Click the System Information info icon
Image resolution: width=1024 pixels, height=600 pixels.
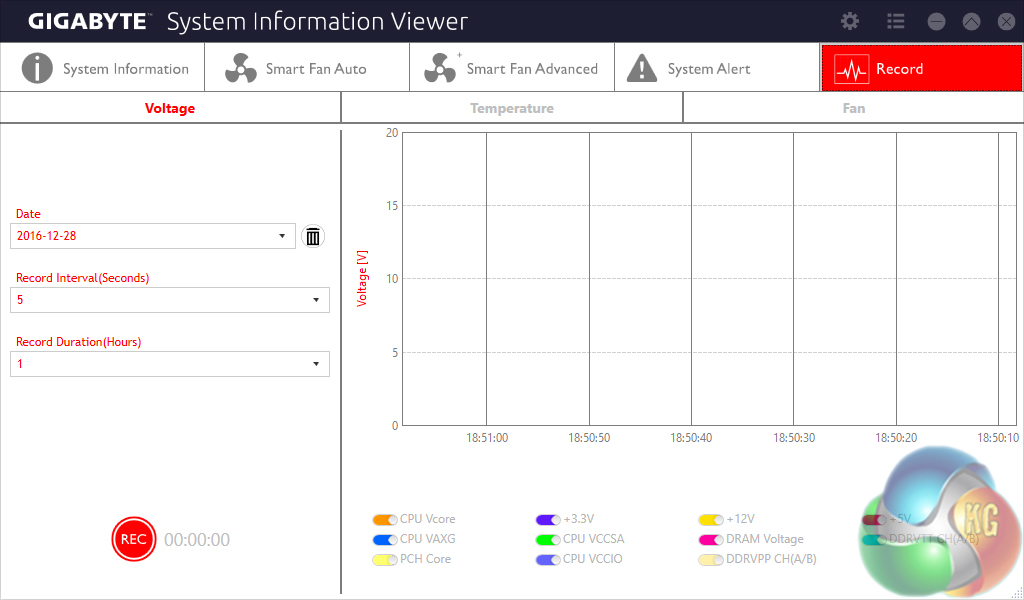pos(37,68)
